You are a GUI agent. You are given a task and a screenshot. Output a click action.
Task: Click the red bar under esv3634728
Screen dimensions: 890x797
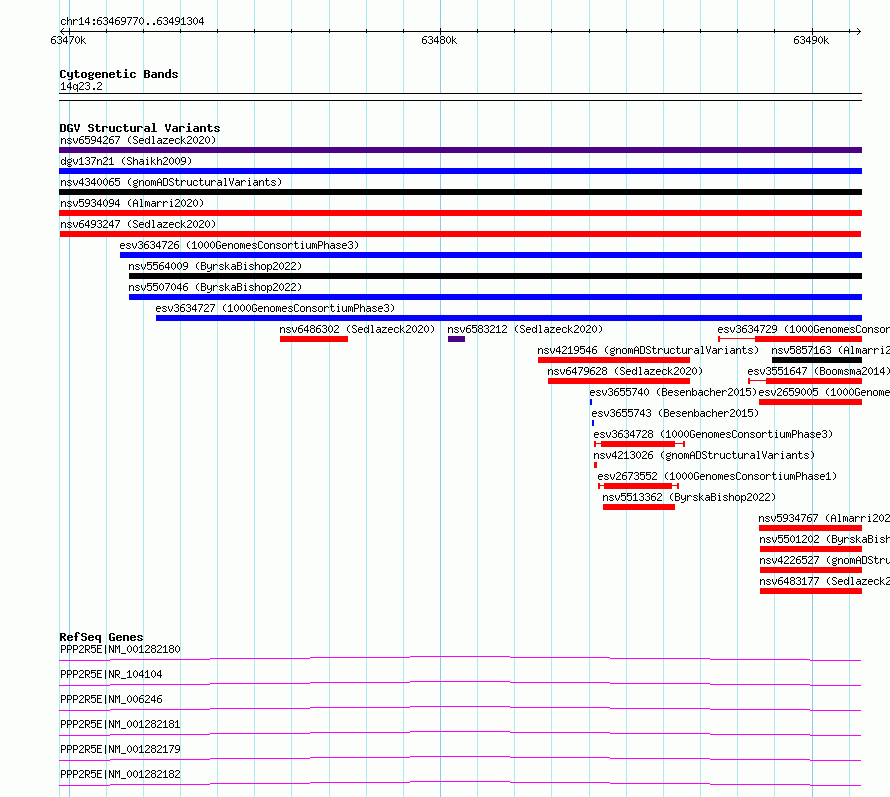(x=638, y=444)
